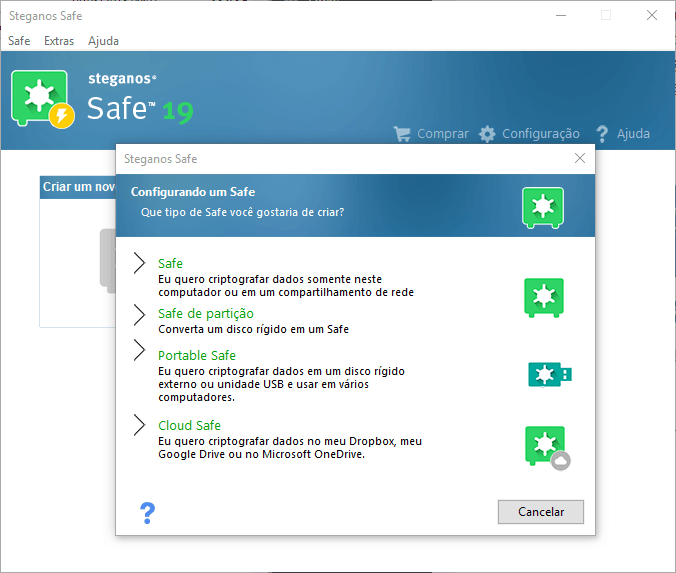Expand the Cloud Safe chevron
The width and height of the screenshot is (676, 573).
point(139,425)
